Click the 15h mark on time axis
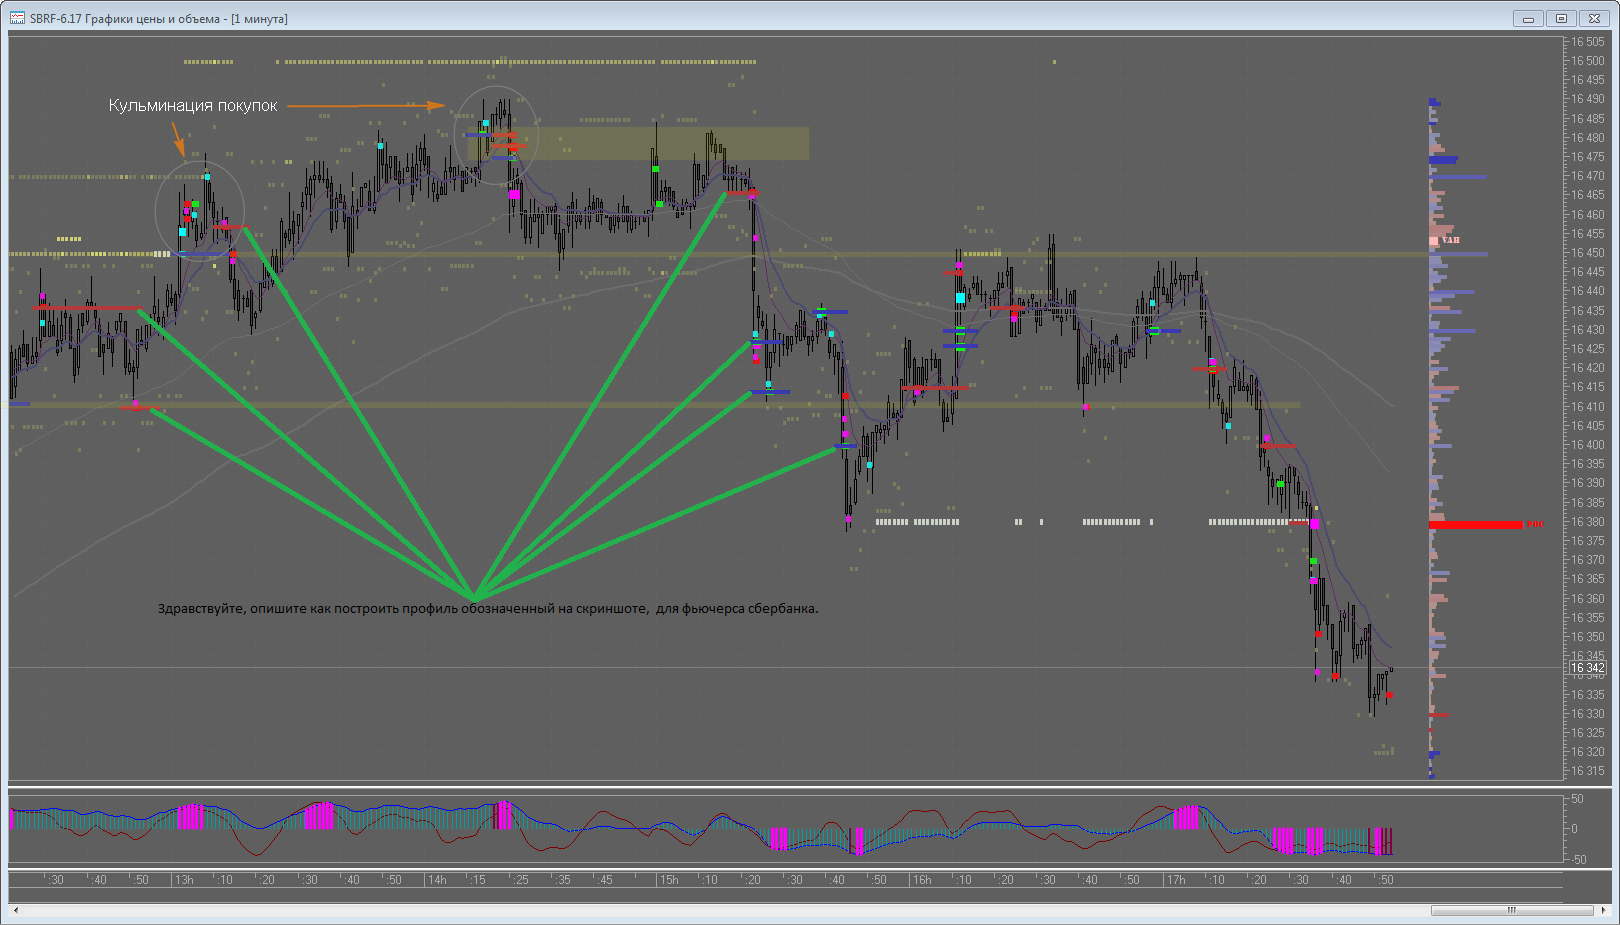The height and width of the screenshot is (925, 1620). coord(669,880)
